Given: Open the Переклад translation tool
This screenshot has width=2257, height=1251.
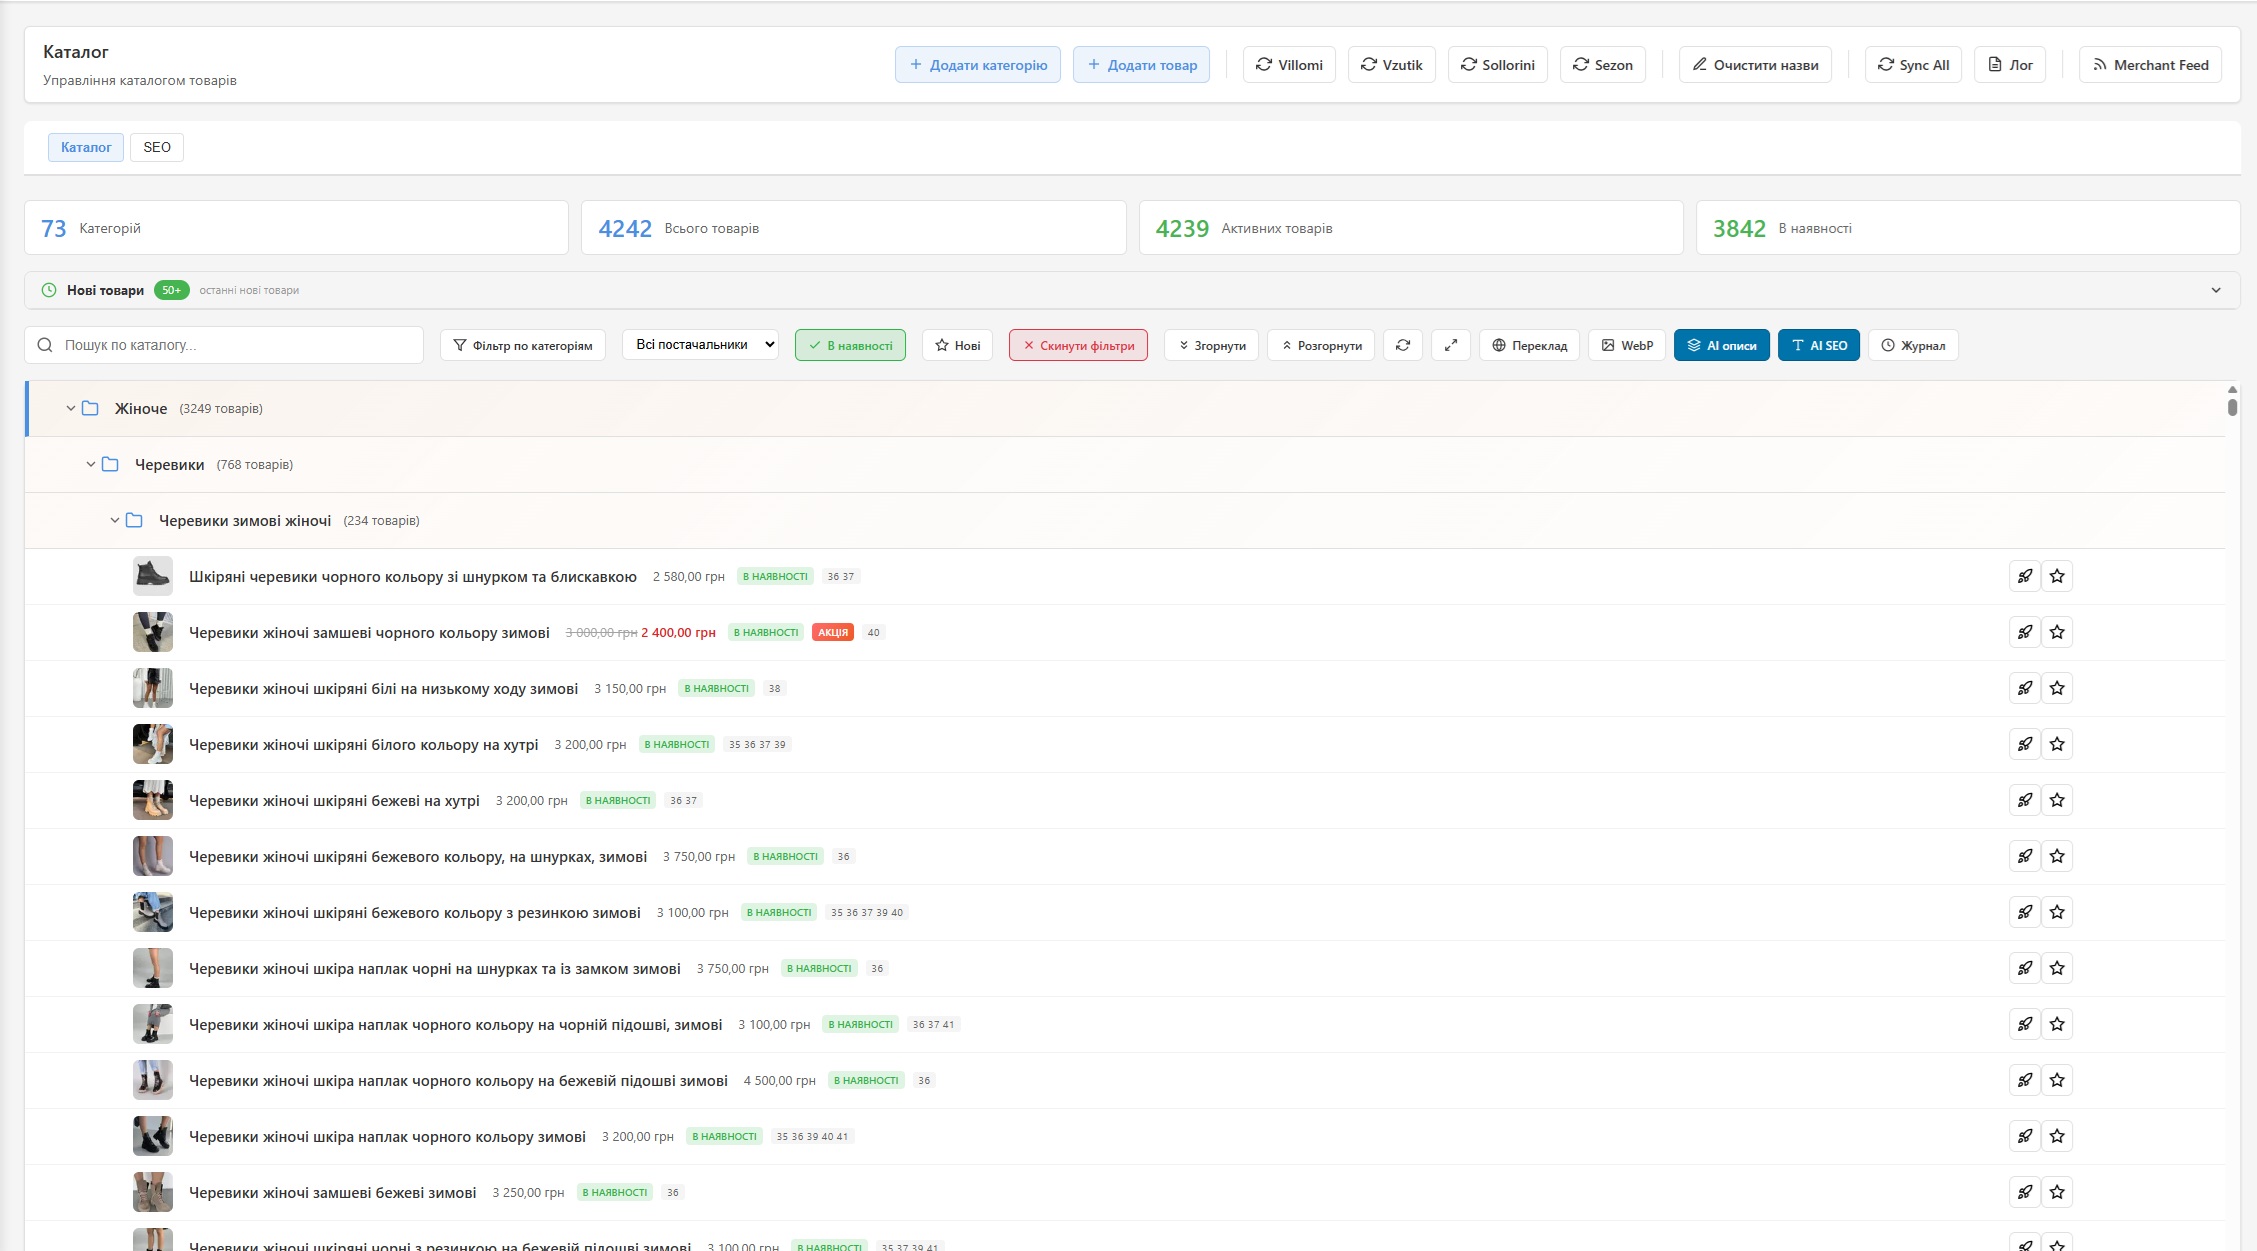Looking at the screenshot, I should point(1529,345).
